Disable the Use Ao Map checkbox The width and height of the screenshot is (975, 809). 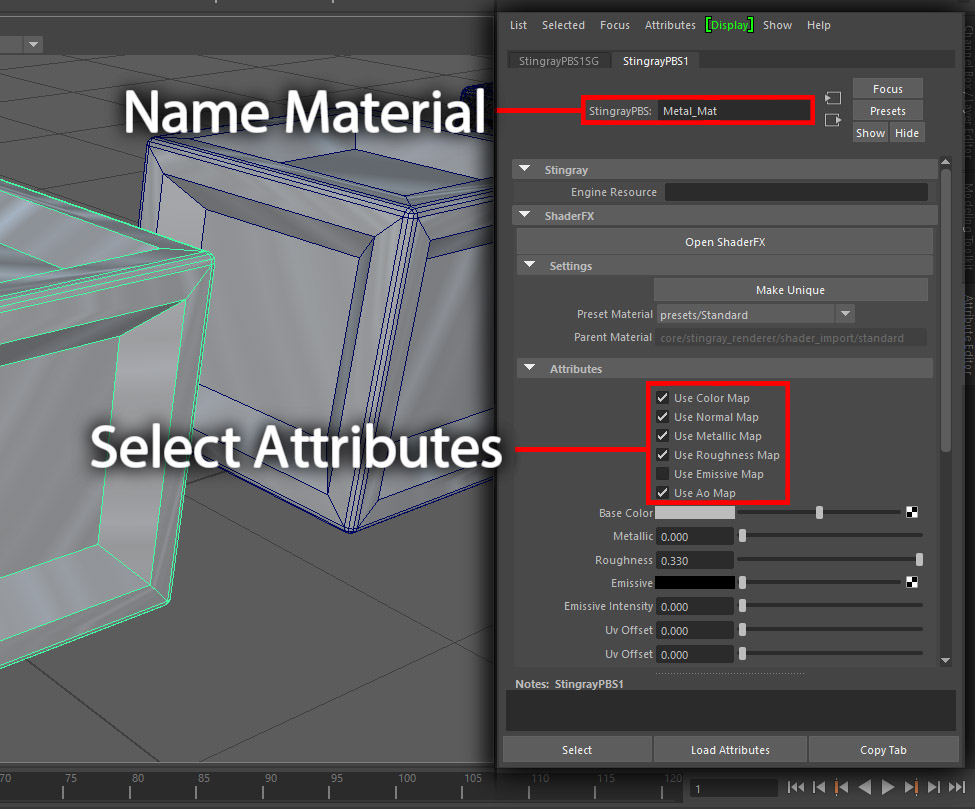[662, 493]
